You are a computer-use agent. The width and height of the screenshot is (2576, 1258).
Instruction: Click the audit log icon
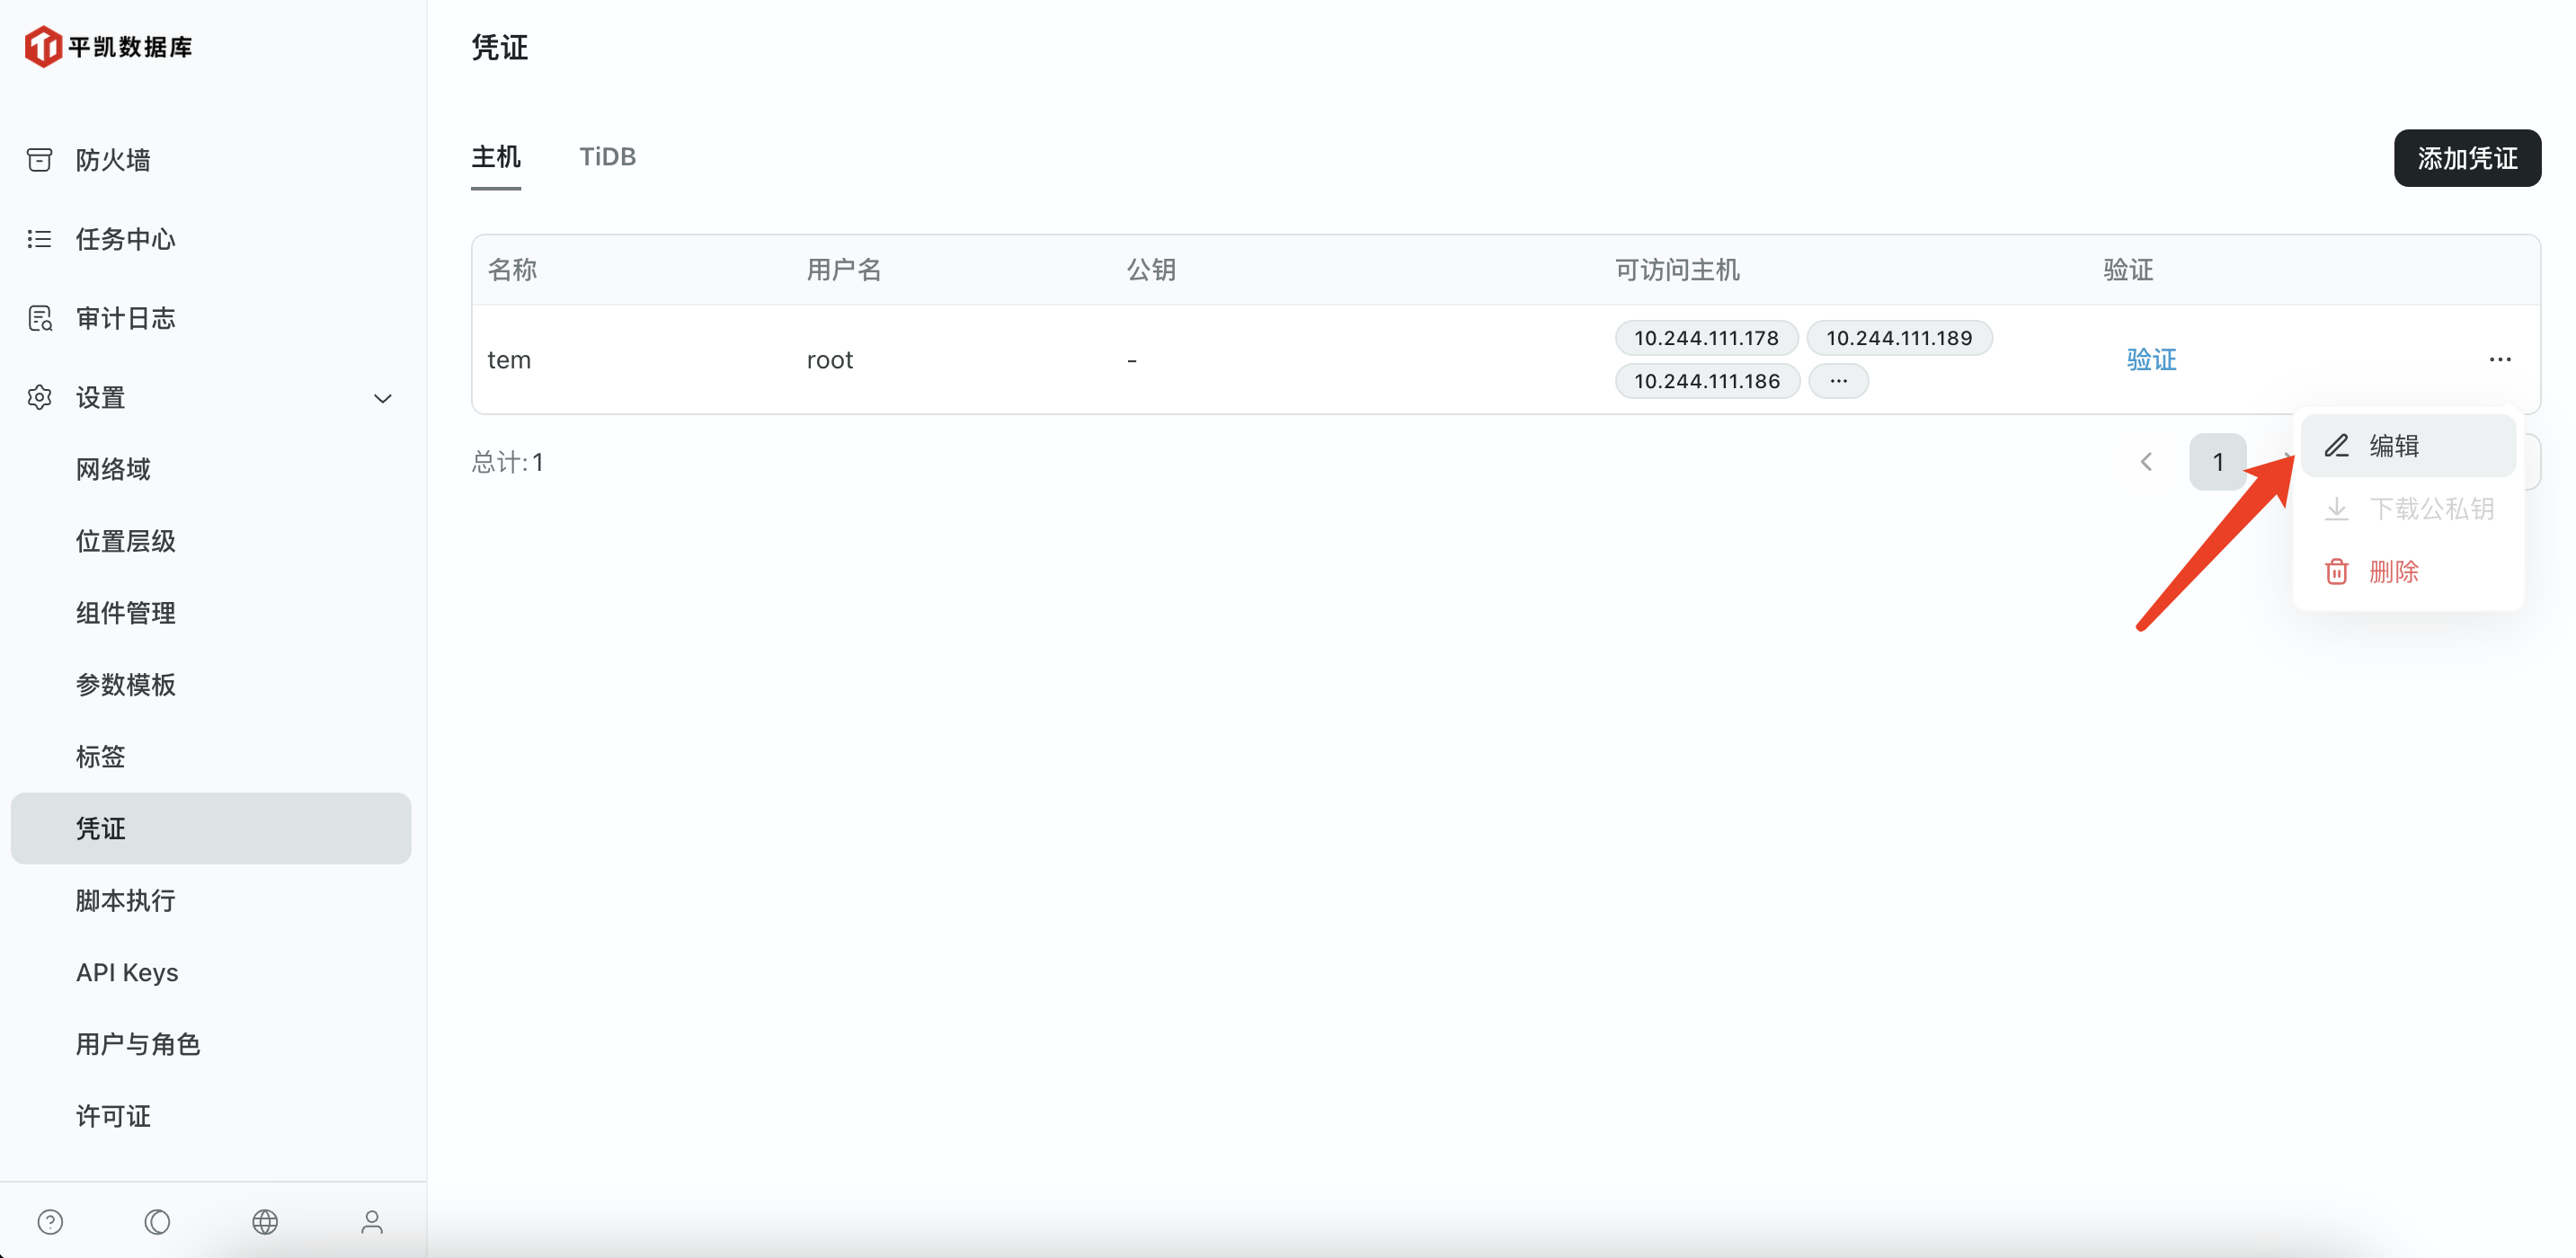pyautogui.click(x=39, y=318)
